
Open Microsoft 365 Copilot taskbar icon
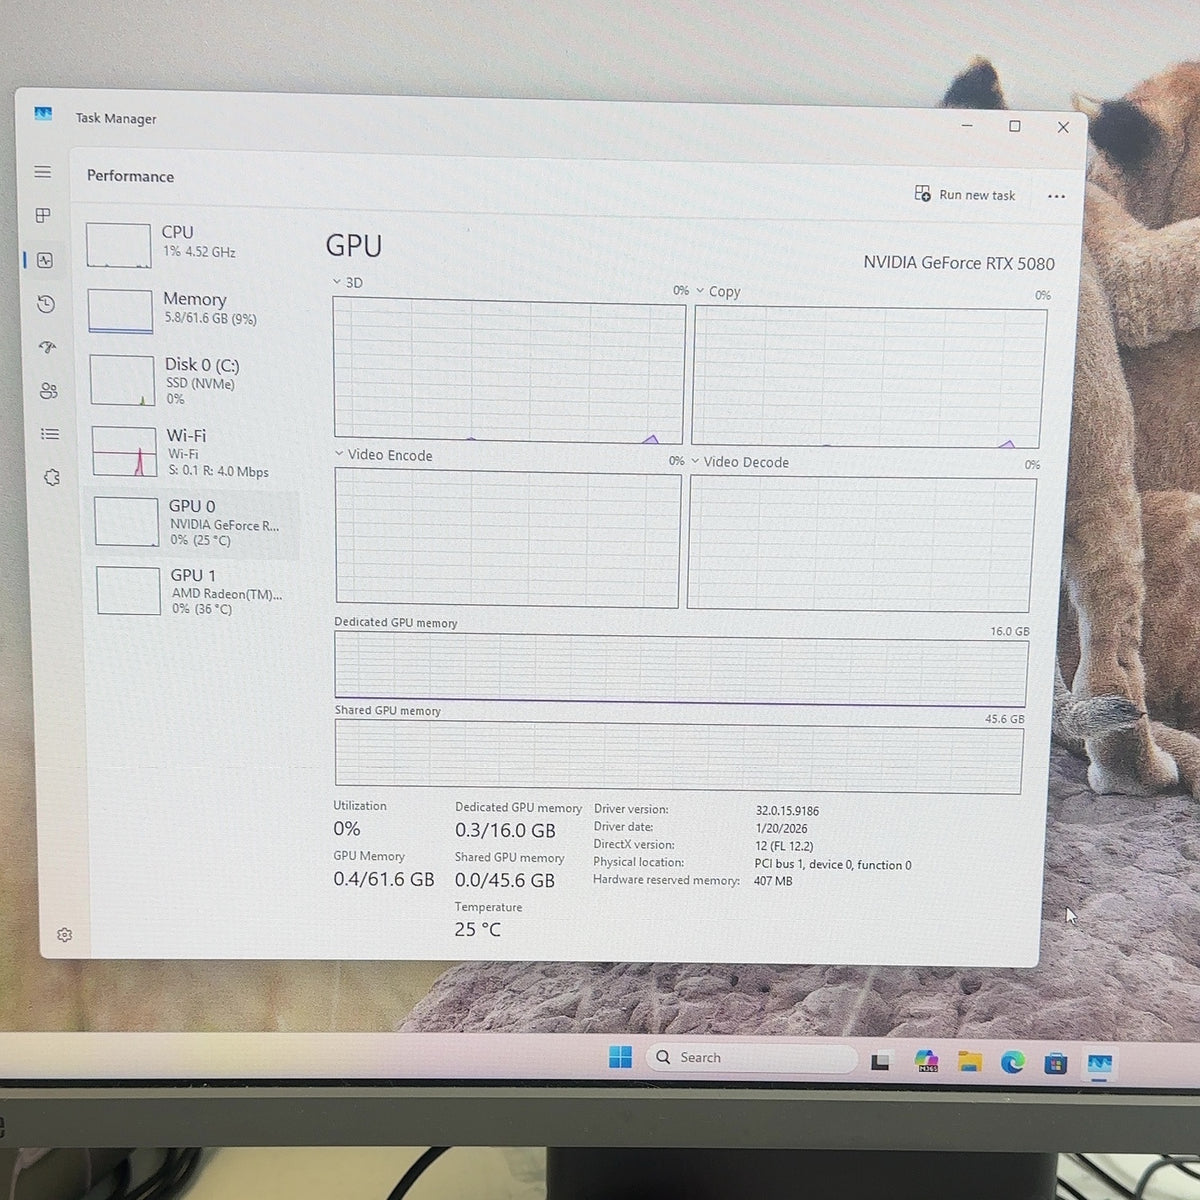point(927,1061)
